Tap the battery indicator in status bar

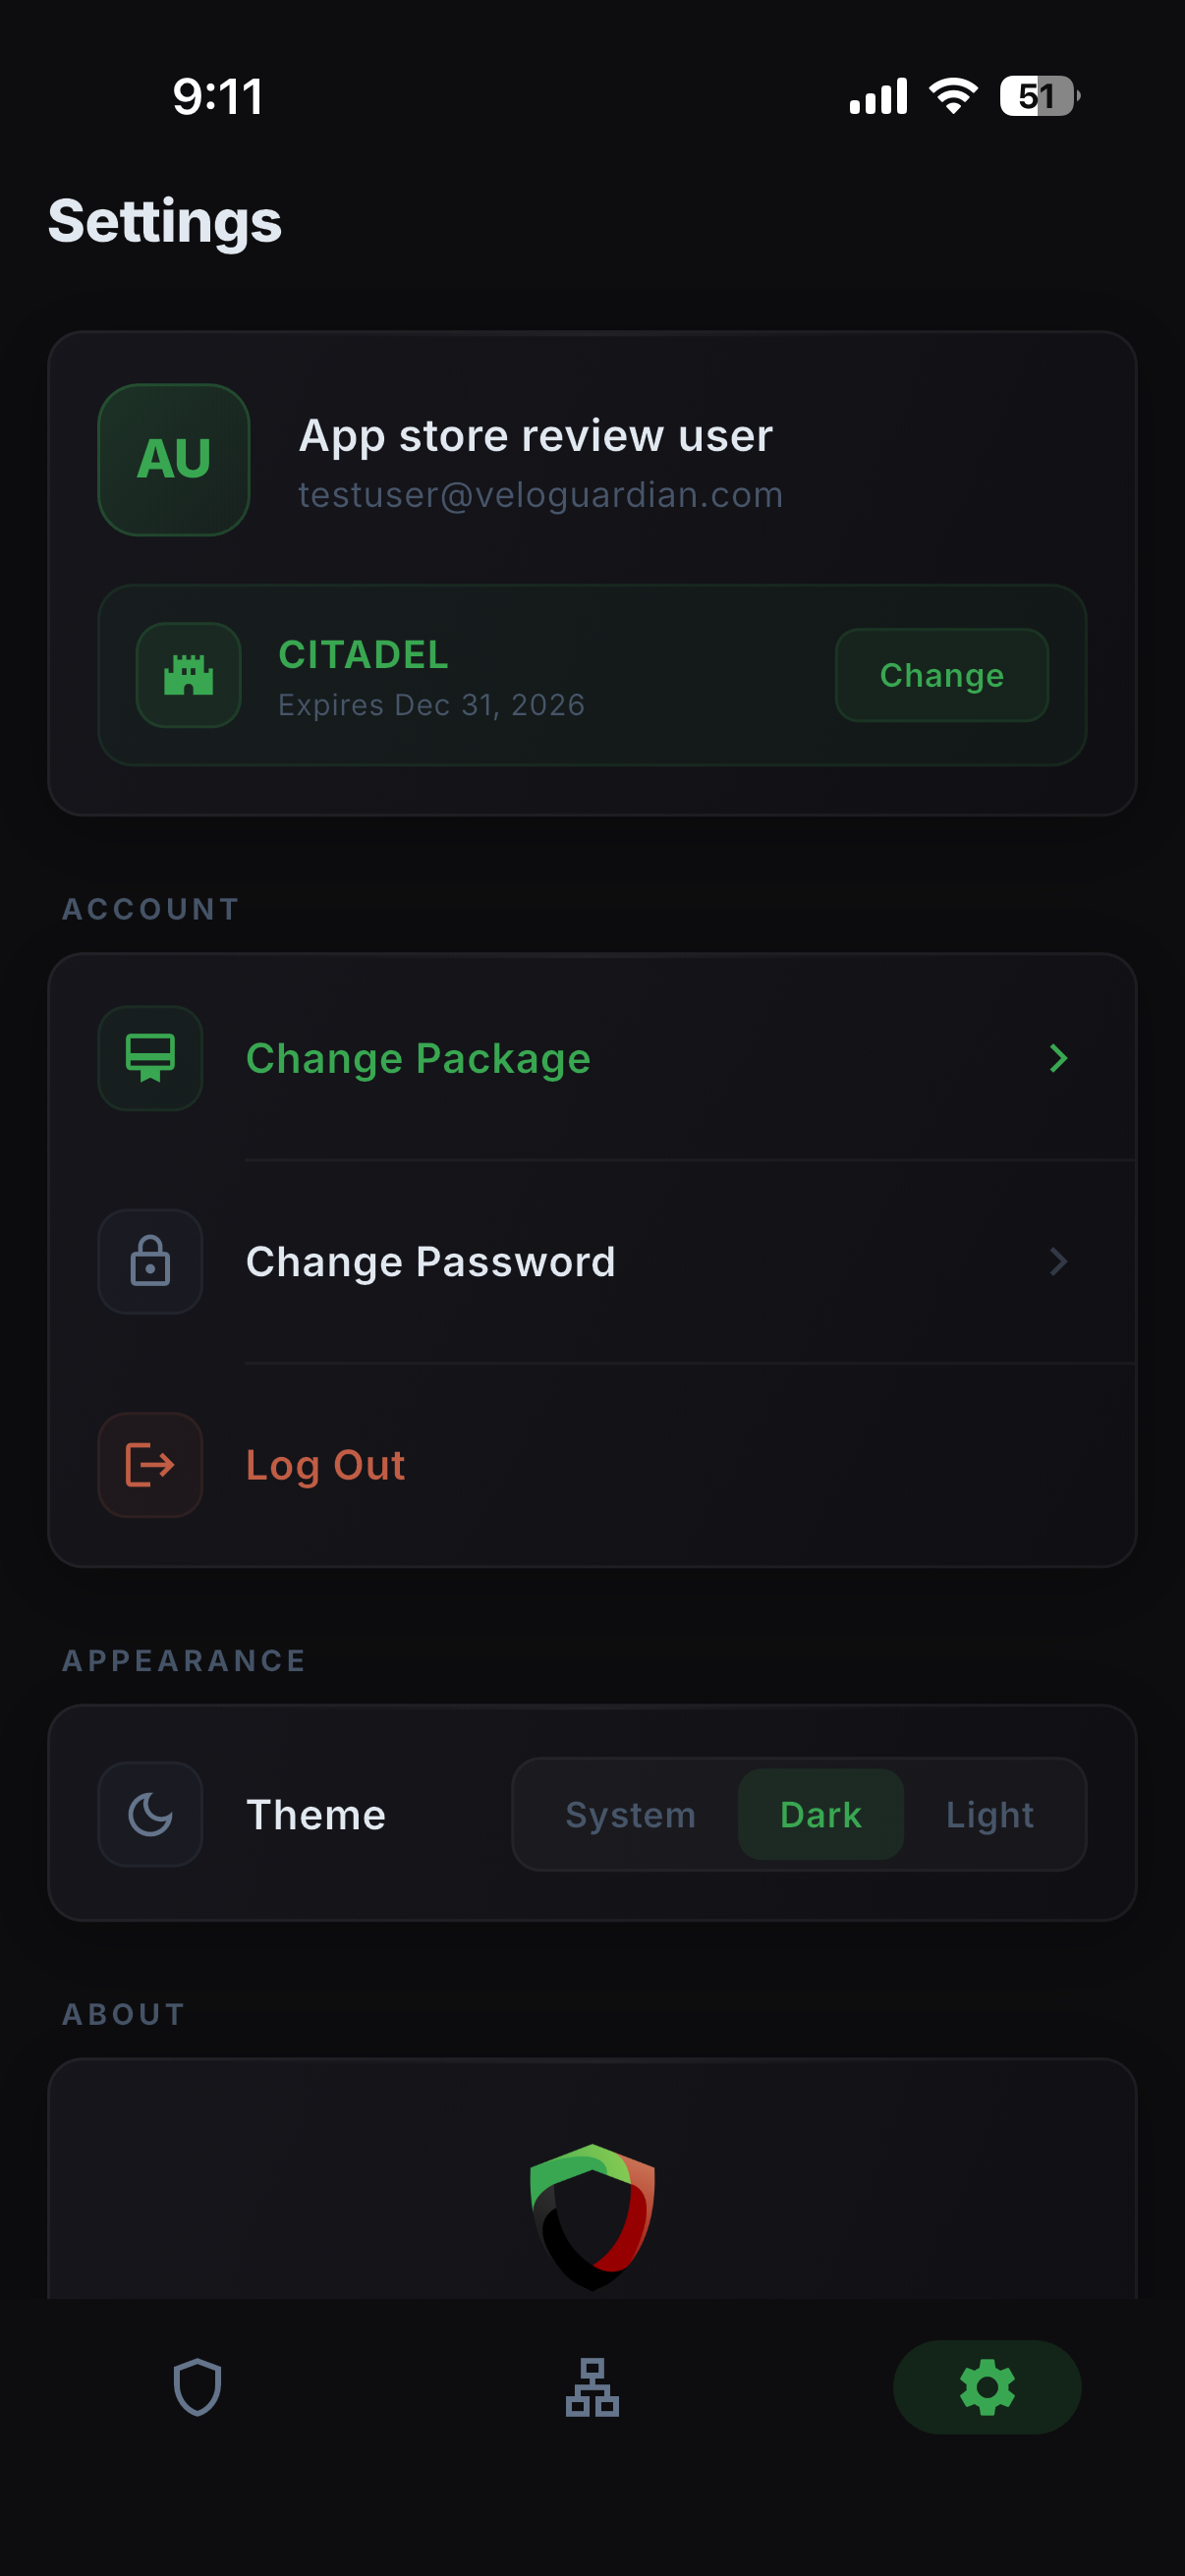pos(1036,96)
